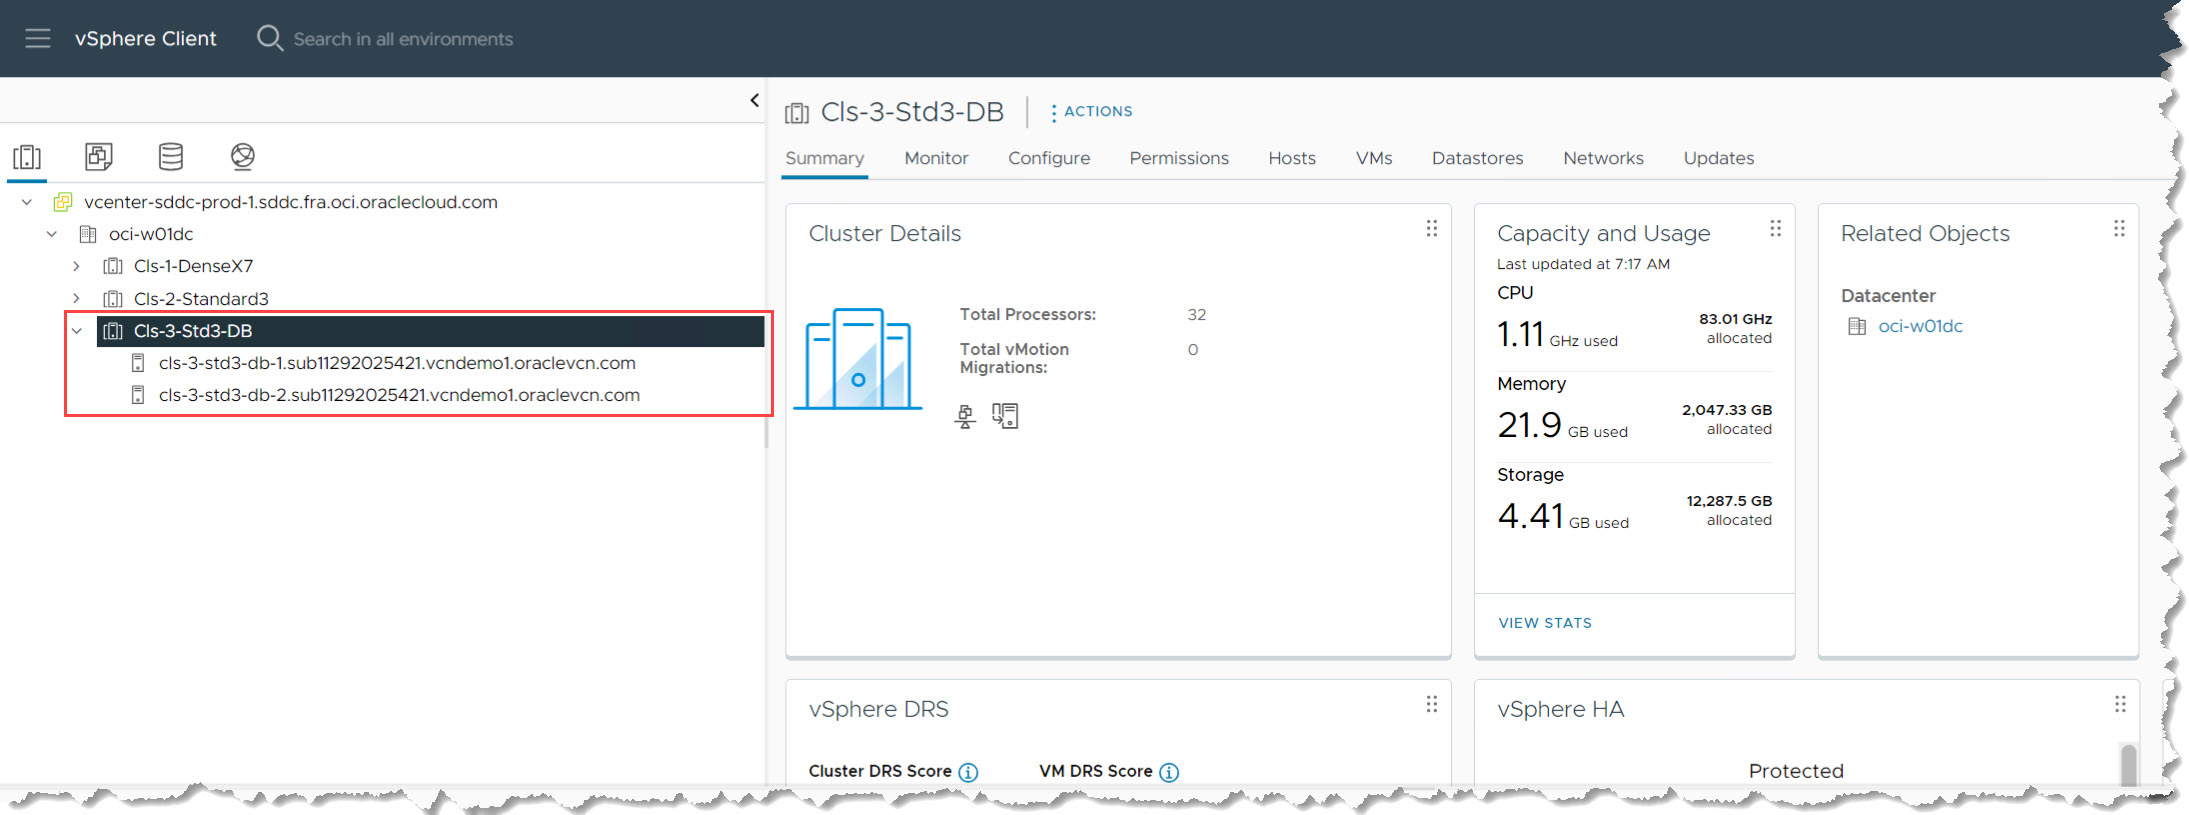The height and width of the screenshot is (815, 2189).
Task: Switch to the Hosts tab
Action: point(1292,158)
